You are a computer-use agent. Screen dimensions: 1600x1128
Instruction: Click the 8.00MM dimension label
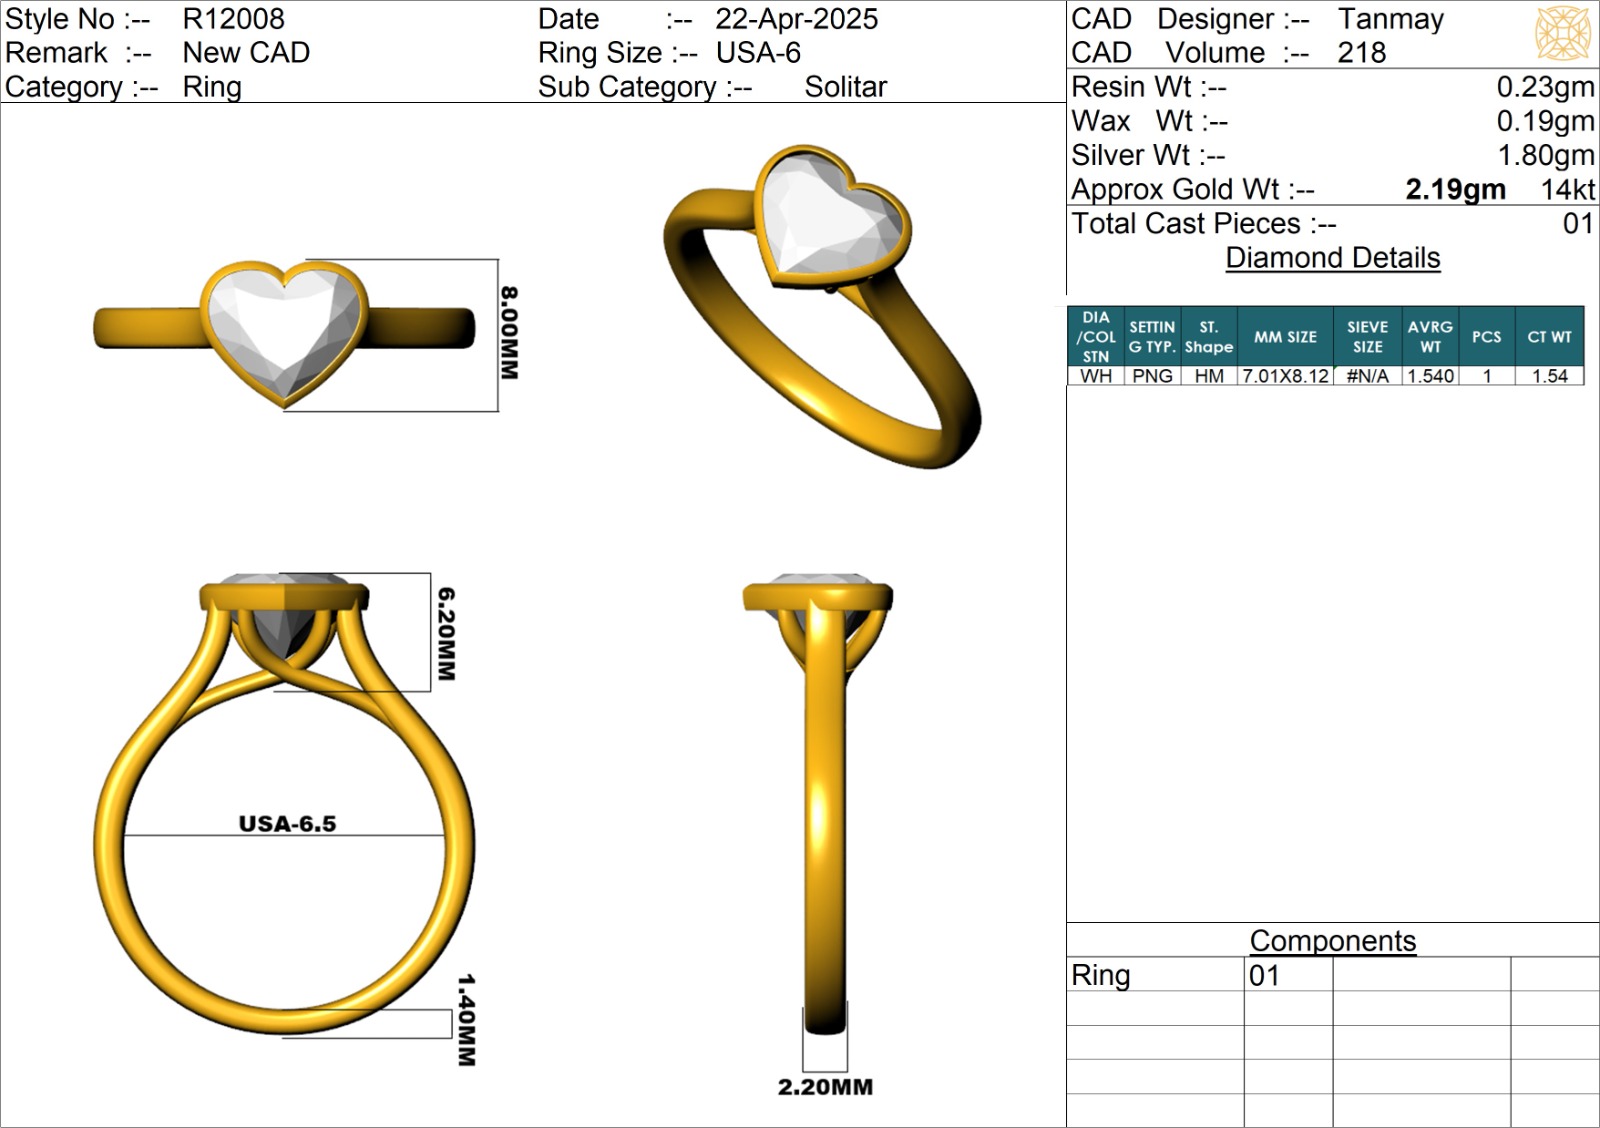pyautogui.click(x=509, y=333)
